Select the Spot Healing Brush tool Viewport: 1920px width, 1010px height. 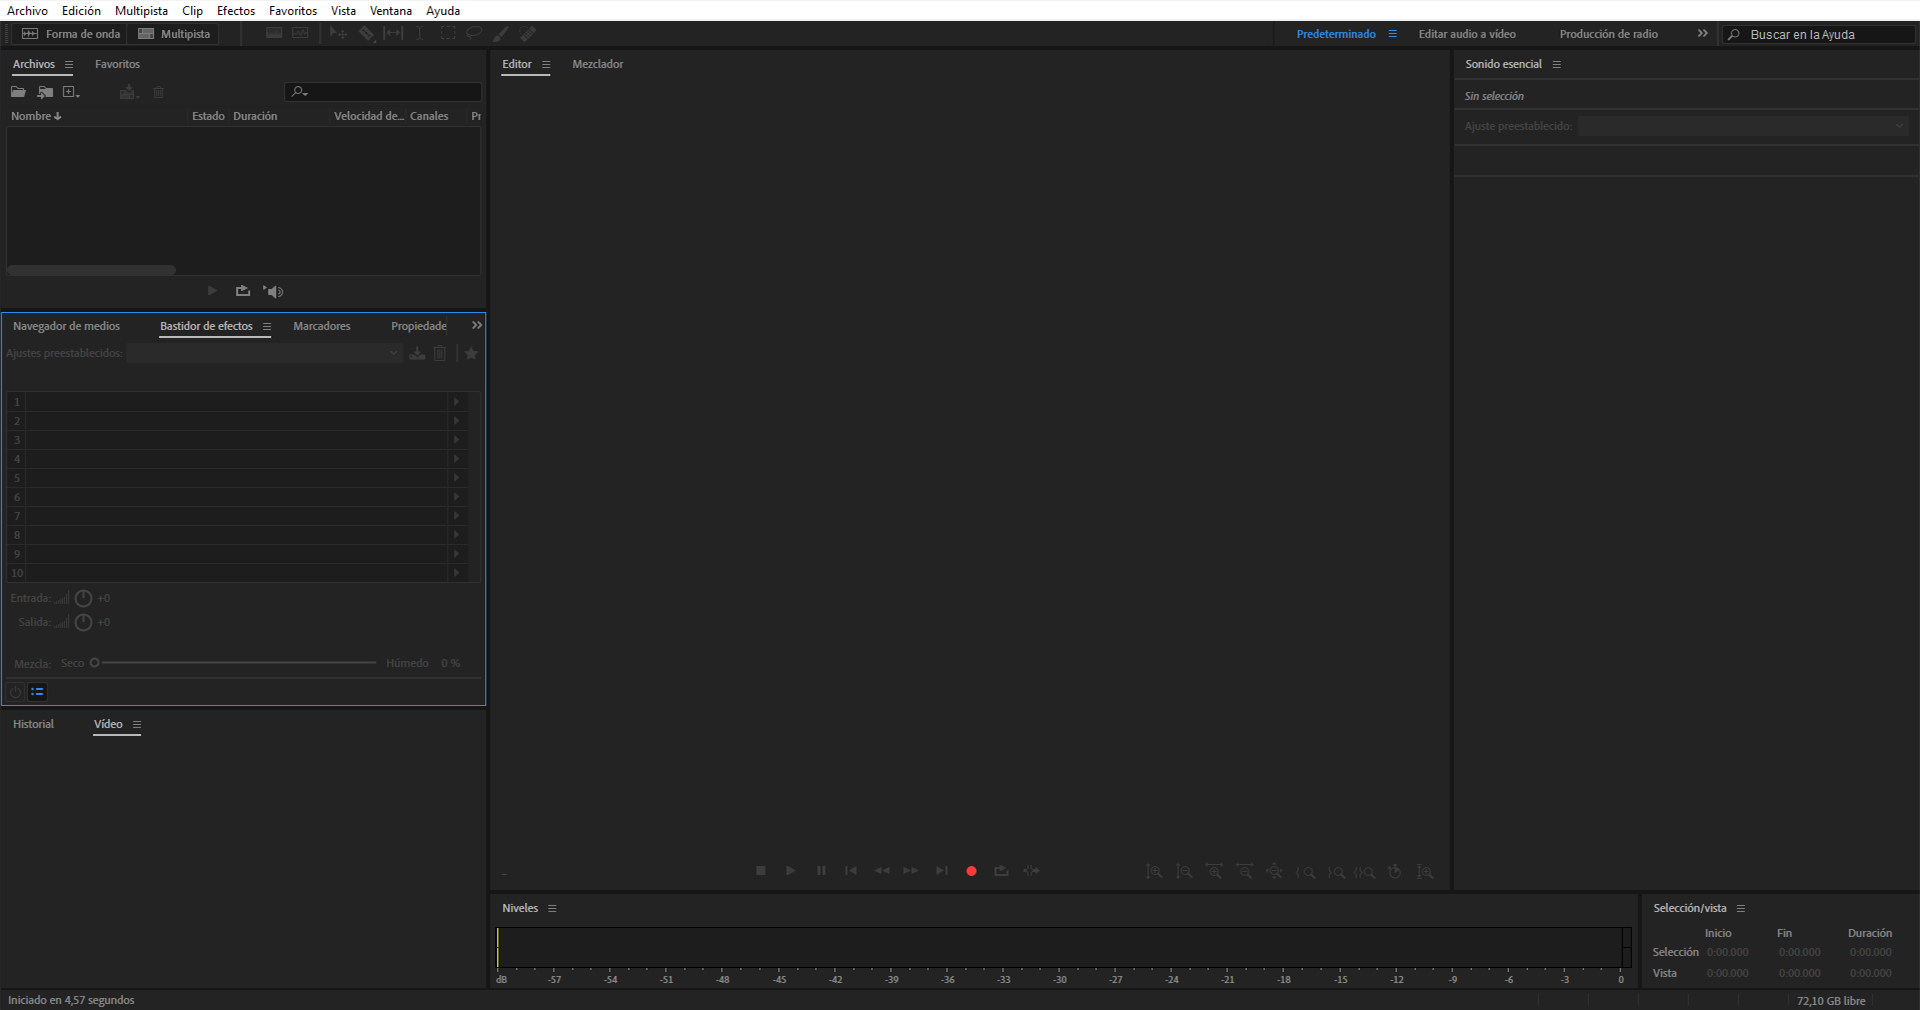pos(528,34)
